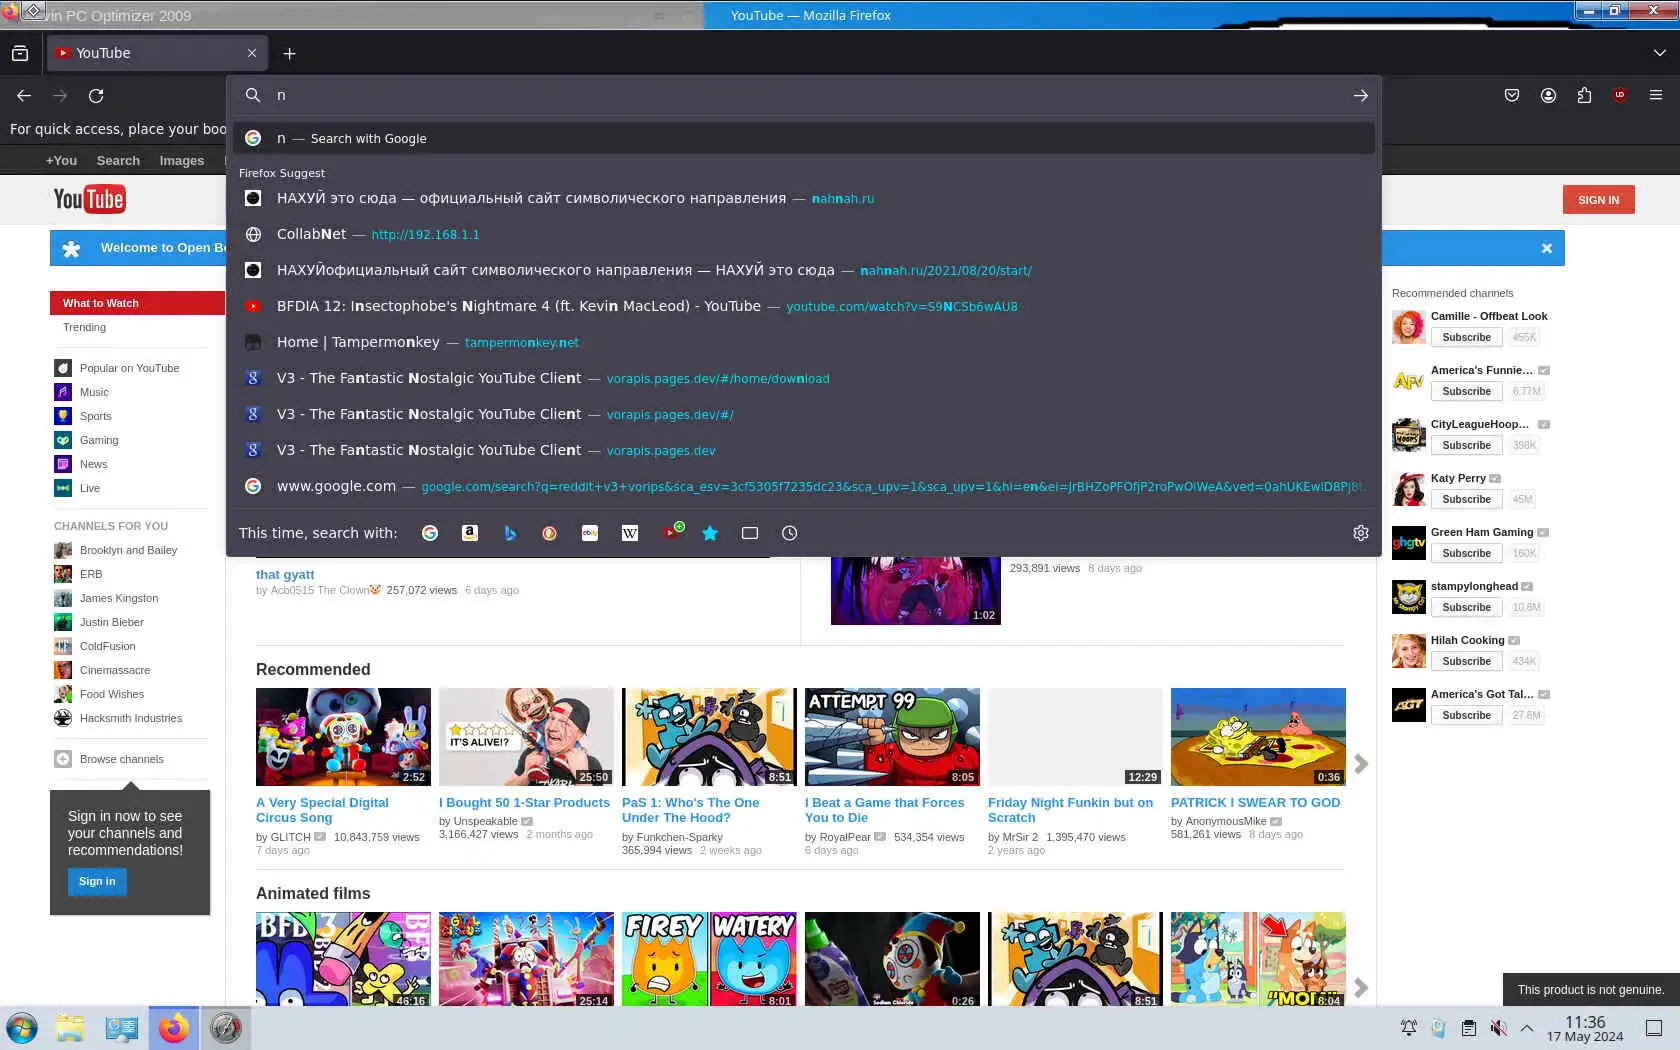Reload the current YouTube page
This screenshot has width=1680, height=1050.
[x=96, y=96]
